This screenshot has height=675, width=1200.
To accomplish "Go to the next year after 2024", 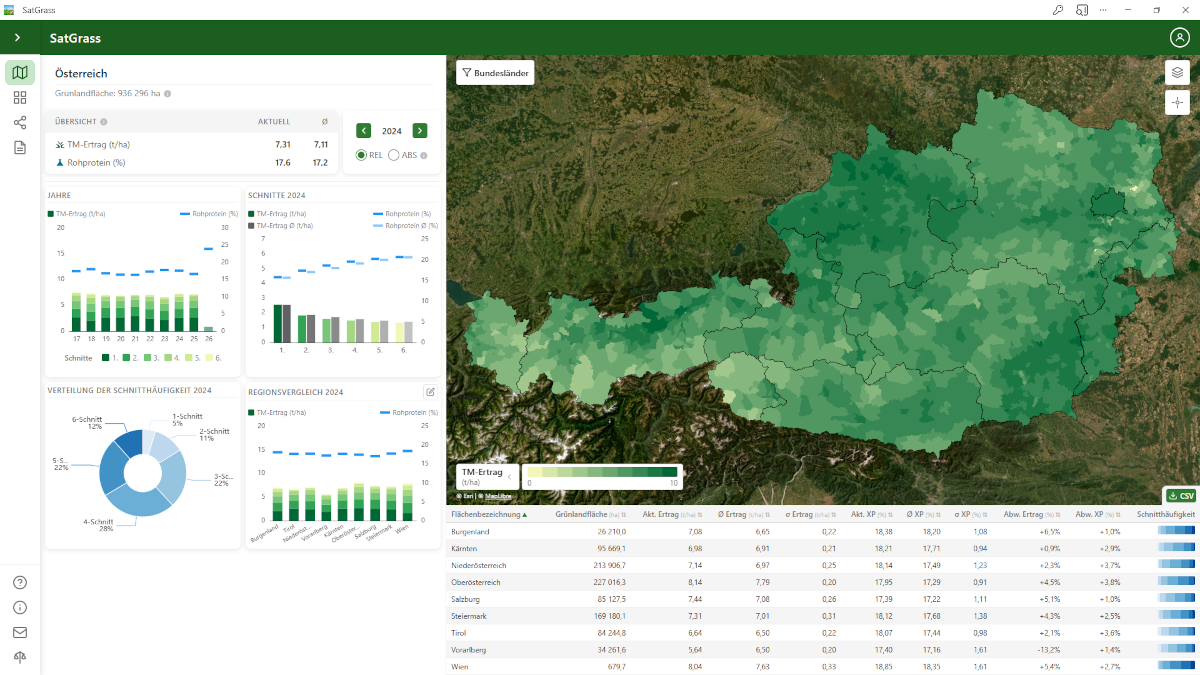I will click(x=420, y=131).
